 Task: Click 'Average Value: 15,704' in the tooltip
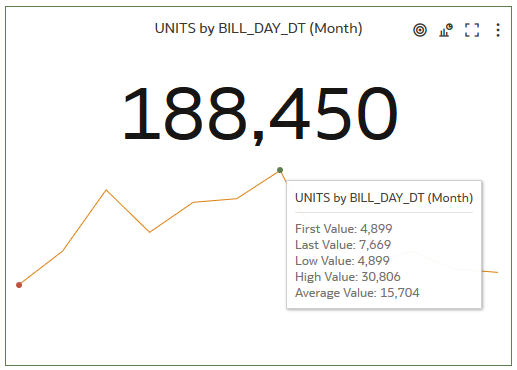click(x=357, y=293)
